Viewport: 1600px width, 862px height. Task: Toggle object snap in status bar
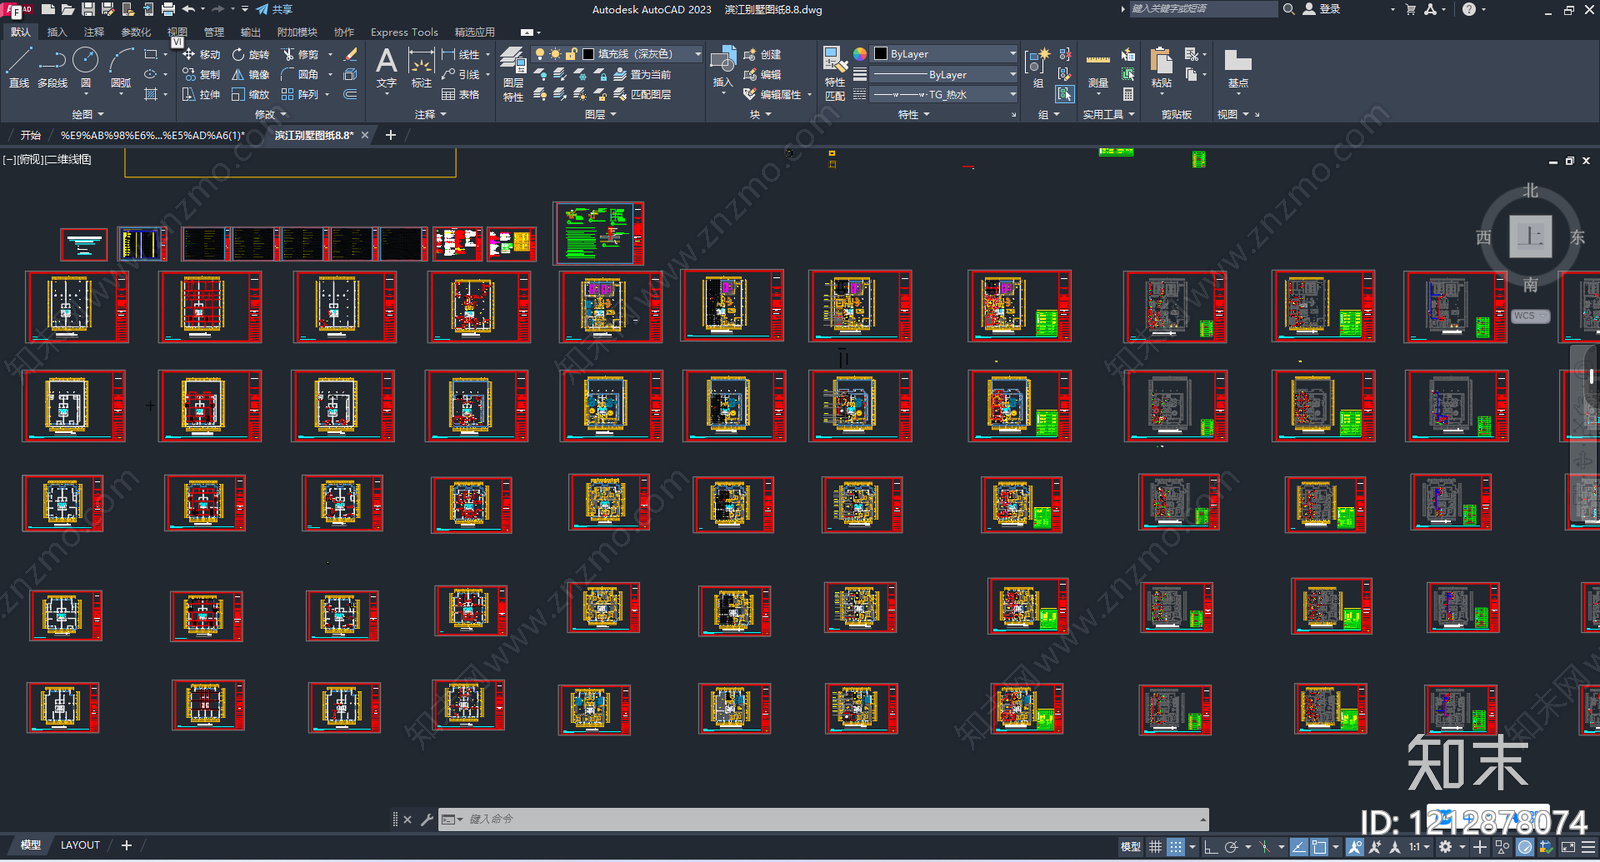point(1319,847)
